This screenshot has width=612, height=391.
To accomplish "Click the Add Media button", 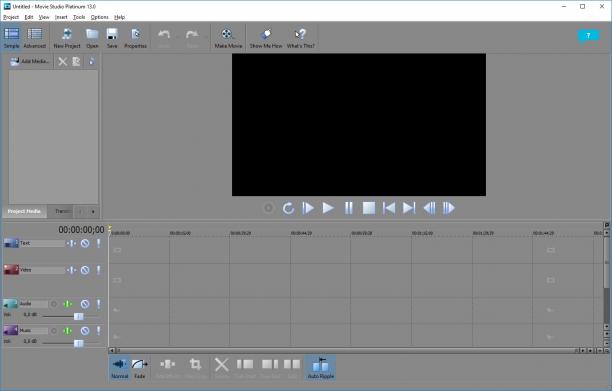I will [30, 61].
